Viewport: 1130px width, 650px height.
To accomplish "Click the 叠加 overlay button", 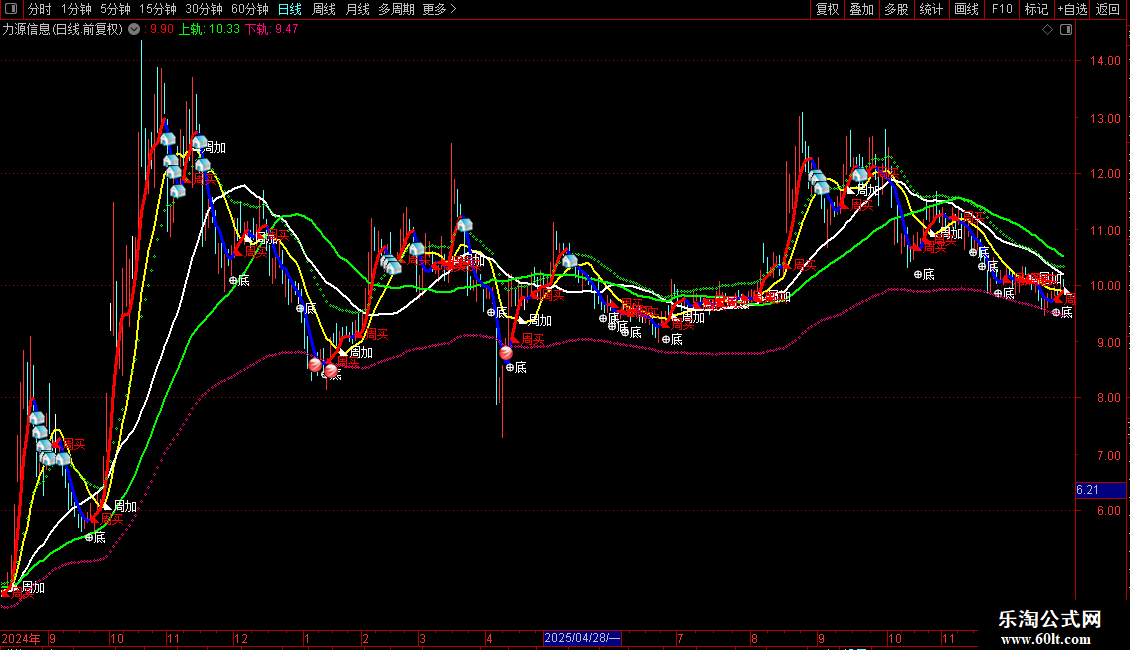I will (861, 9).
